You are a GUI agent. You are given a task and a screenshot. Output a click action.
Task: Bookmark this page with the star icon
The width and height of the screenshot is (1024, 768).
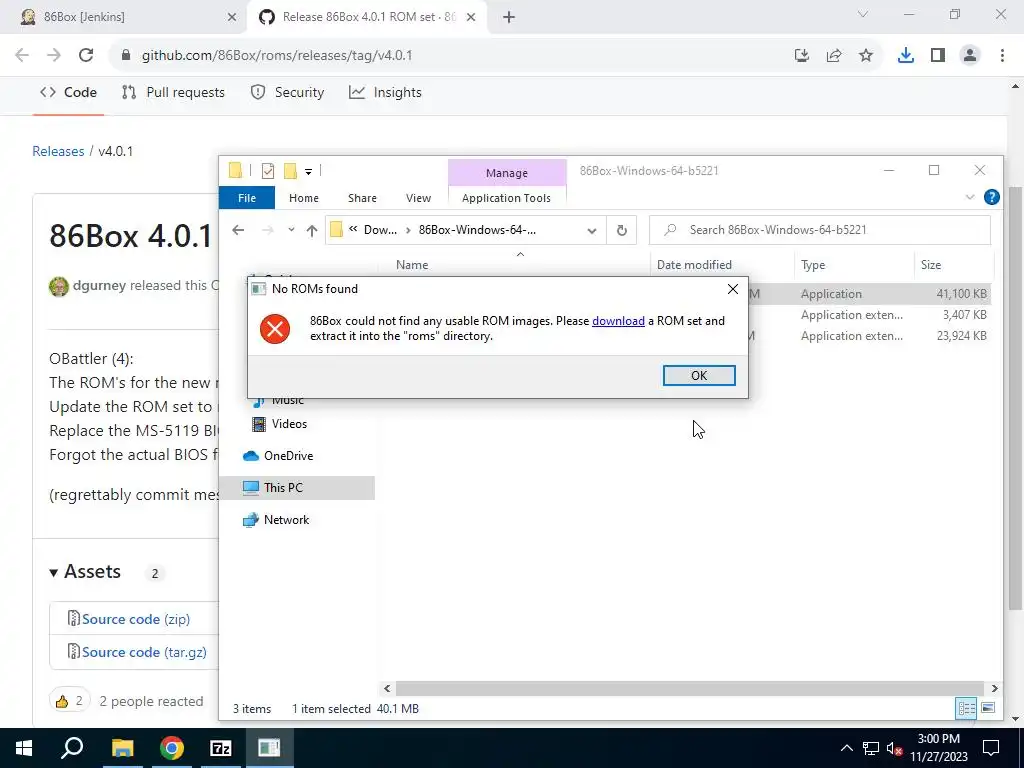866,56
